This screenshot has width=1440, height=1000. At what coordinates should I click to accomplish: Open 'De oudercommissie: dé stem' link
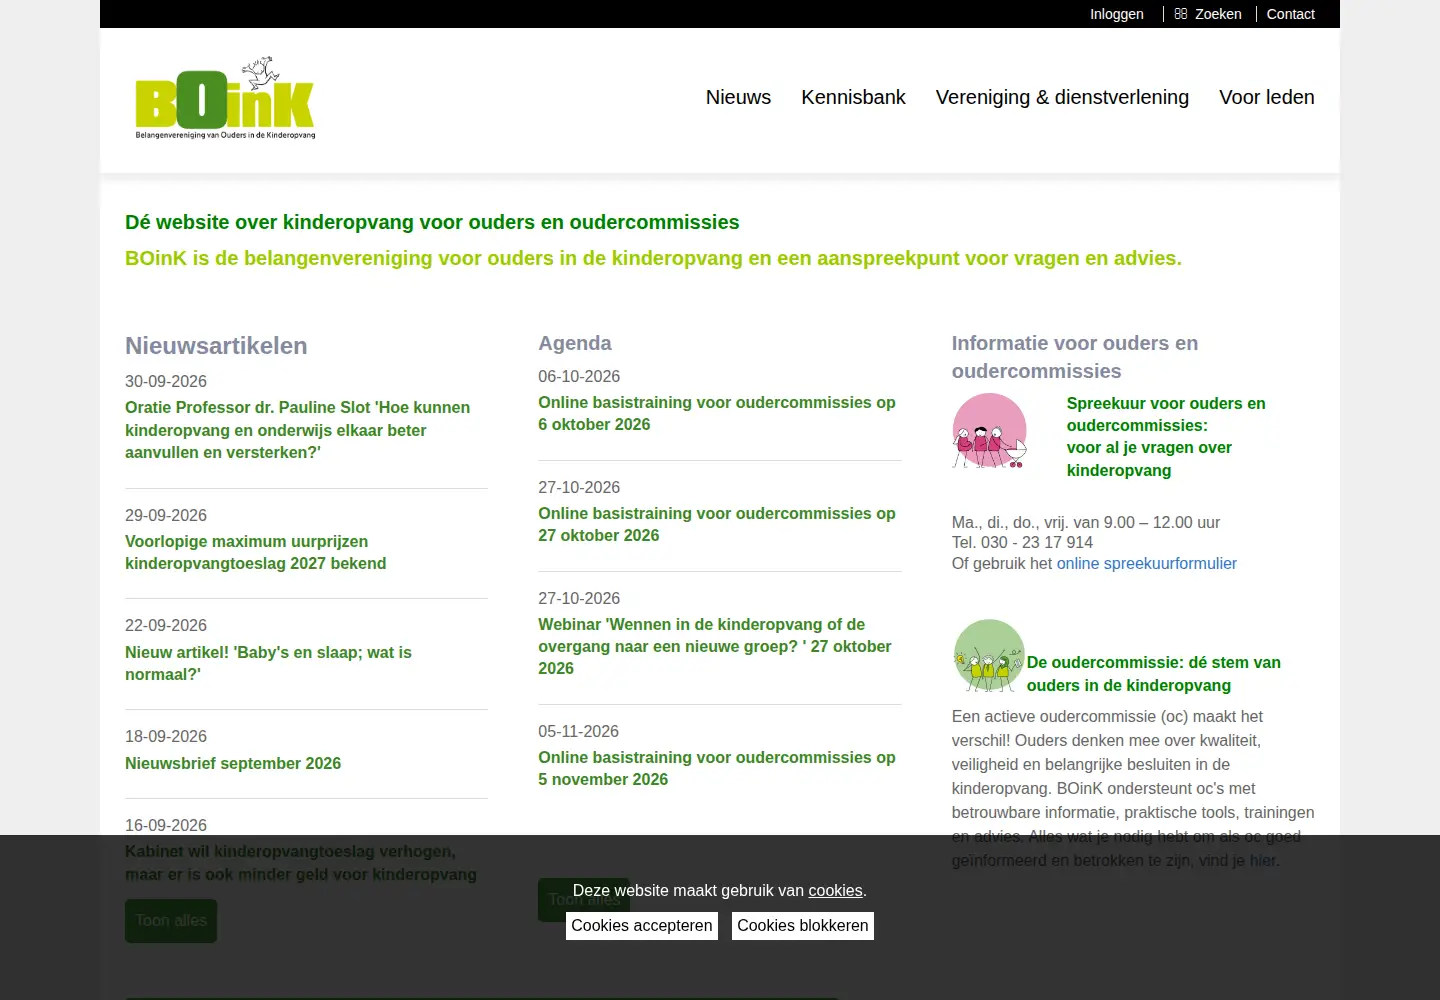click(1154, 674)
